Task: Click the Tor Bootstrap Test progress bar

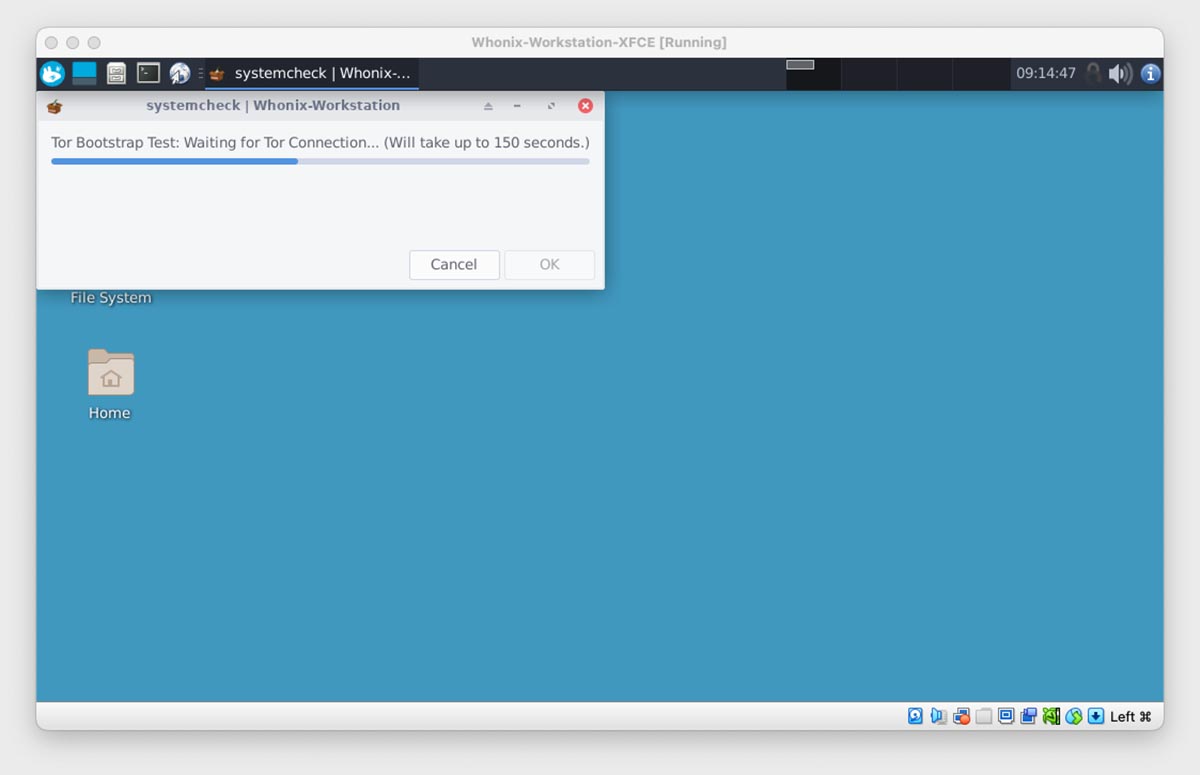Action: tap(320, 161)
